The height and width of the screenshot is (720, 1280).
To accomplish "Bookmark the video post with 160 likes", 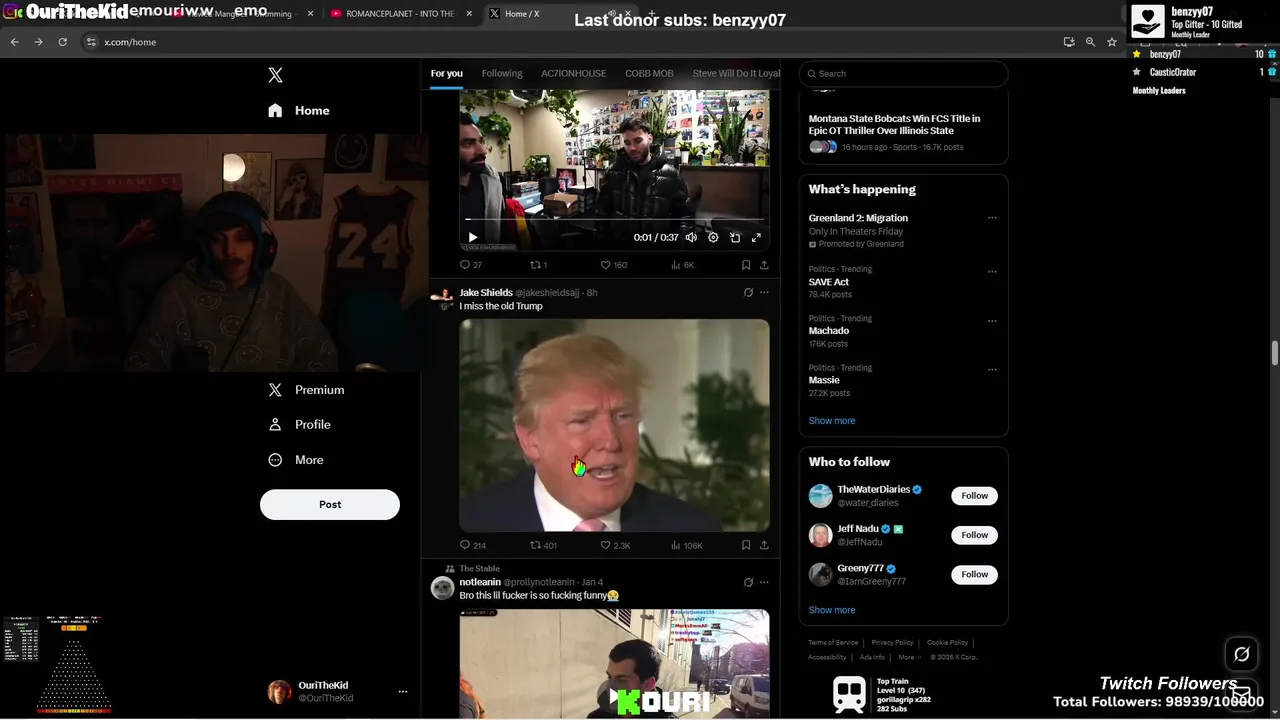I will click(x=746, y=265).
